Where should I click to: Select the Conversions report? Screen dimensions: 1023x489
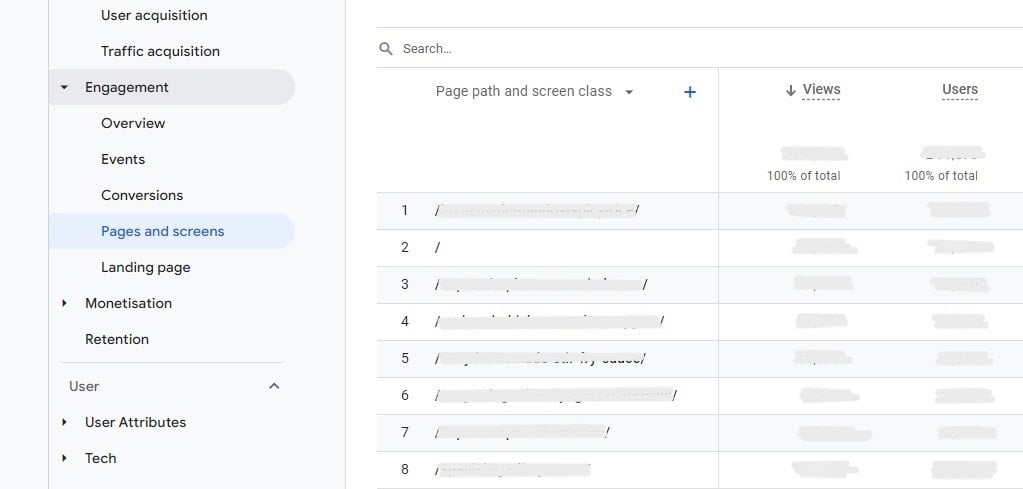pyautogui.click(x=142, y=195)
